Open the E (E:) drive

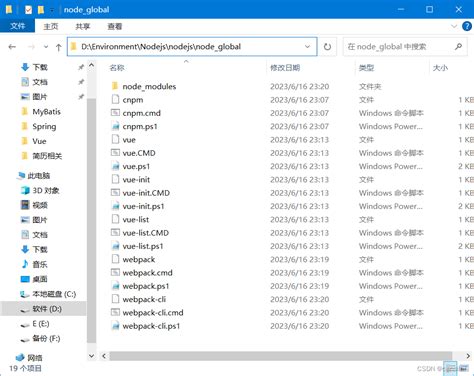point(41,324)
